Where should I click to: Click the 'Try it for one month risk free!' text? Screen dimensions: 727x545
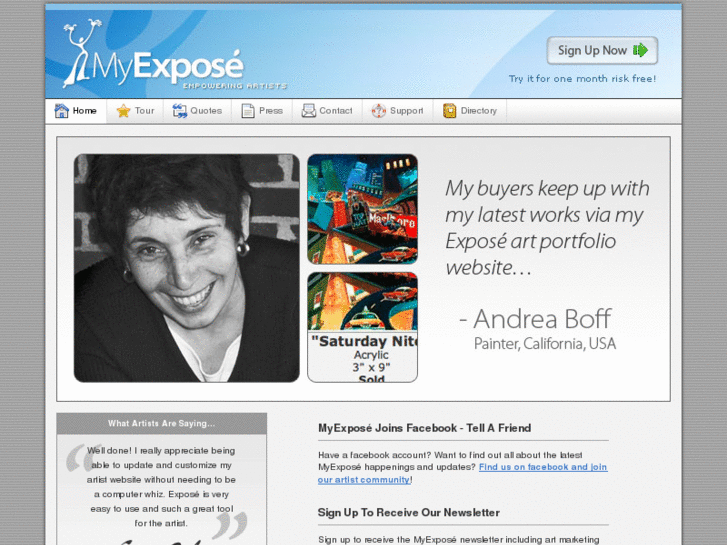click(582, 79)
